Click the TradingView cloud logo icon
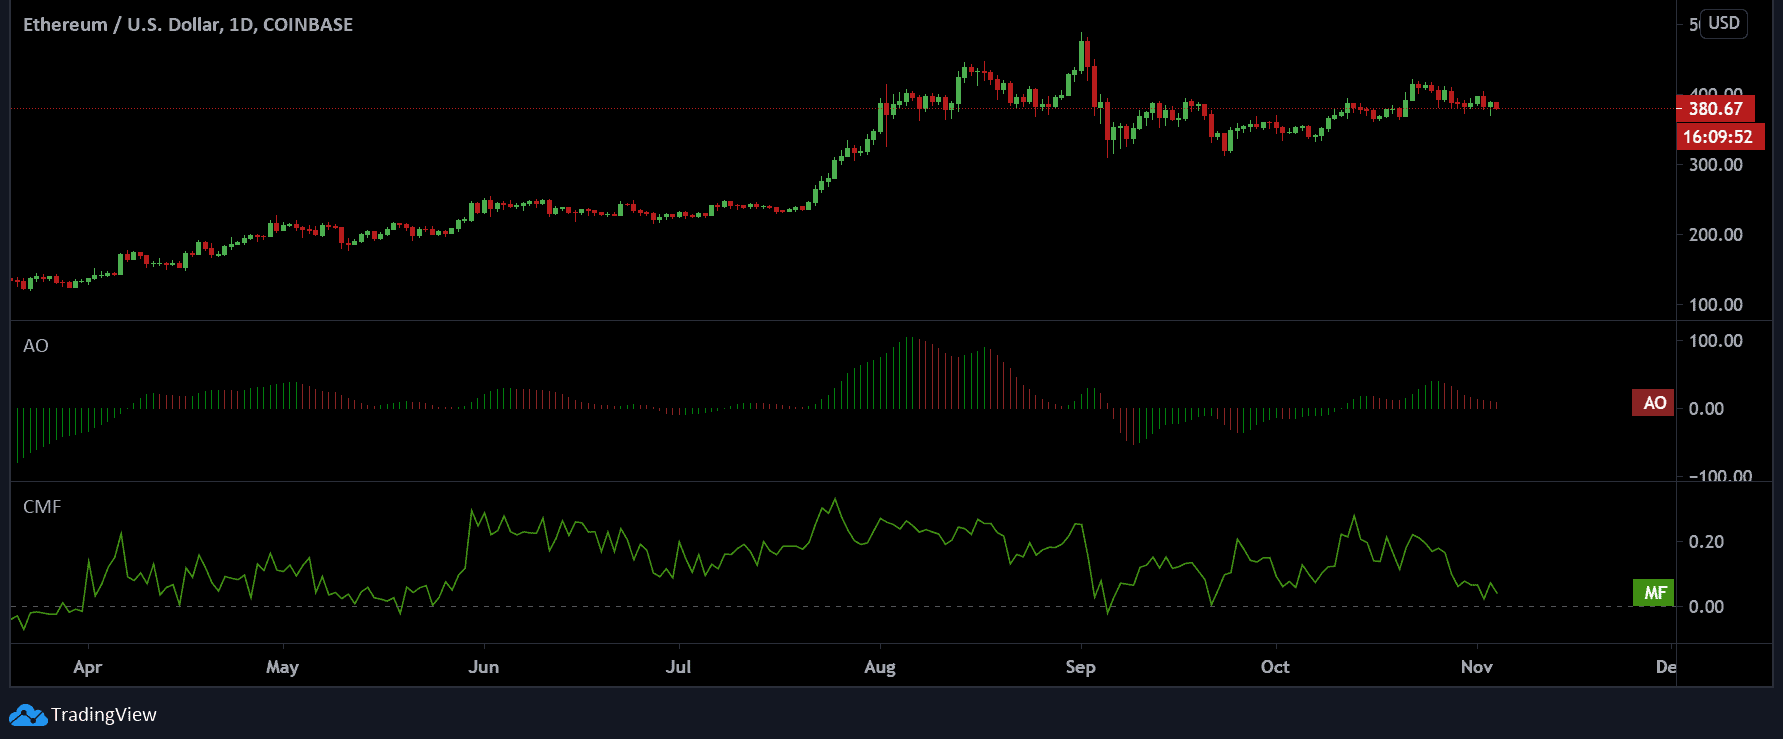Viewport: 1783px width, 739px height. pos(28,715)
